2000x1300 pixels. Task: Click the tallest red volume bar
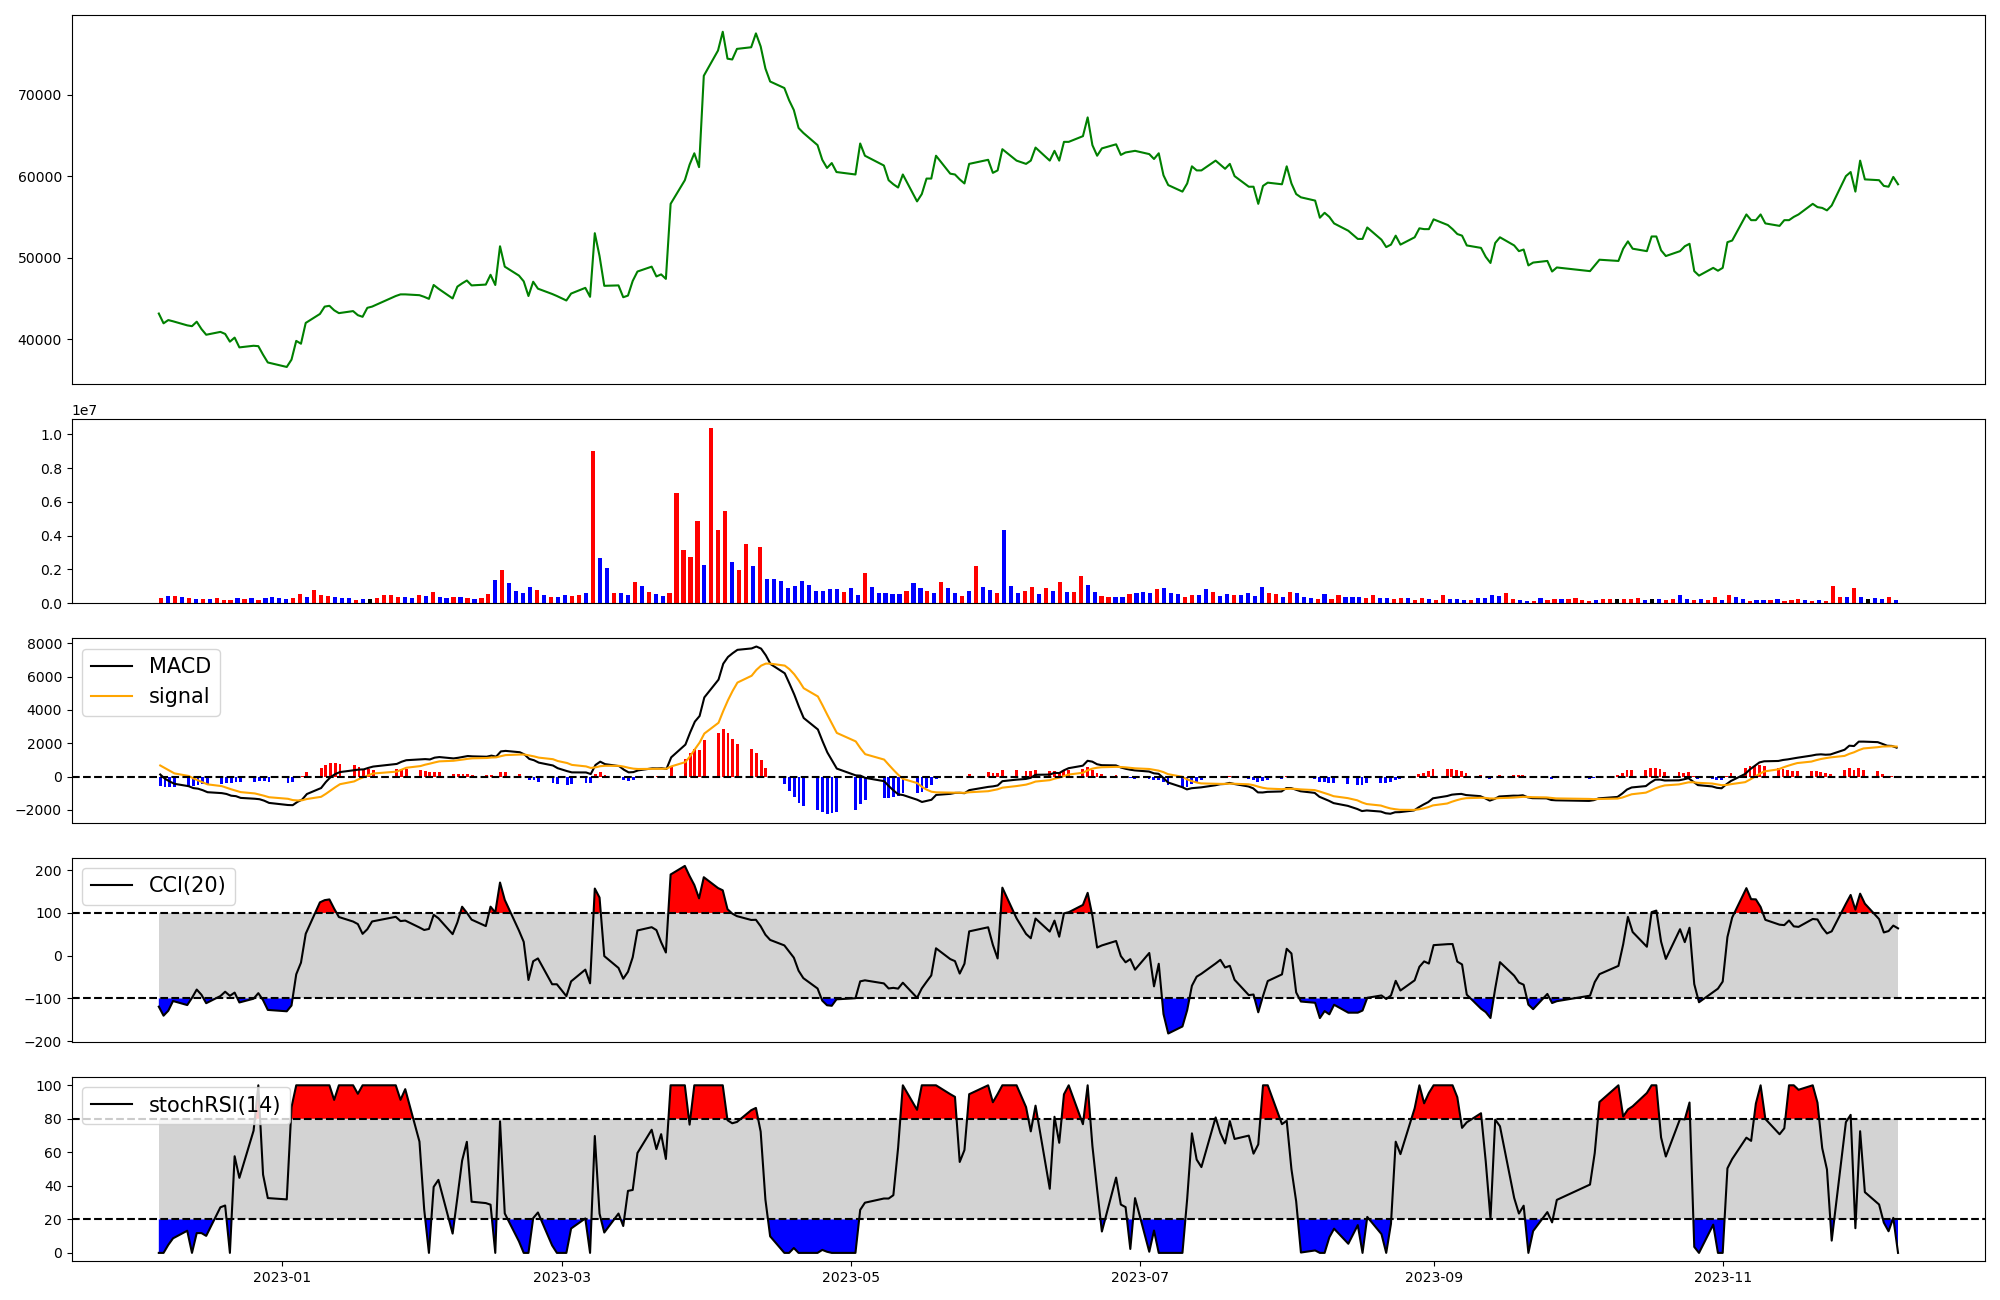click(711, 515)
